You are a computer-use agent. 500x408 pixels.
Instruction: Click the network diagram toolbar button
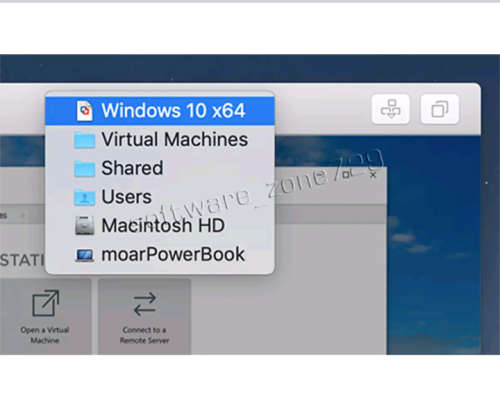point(391,109)
